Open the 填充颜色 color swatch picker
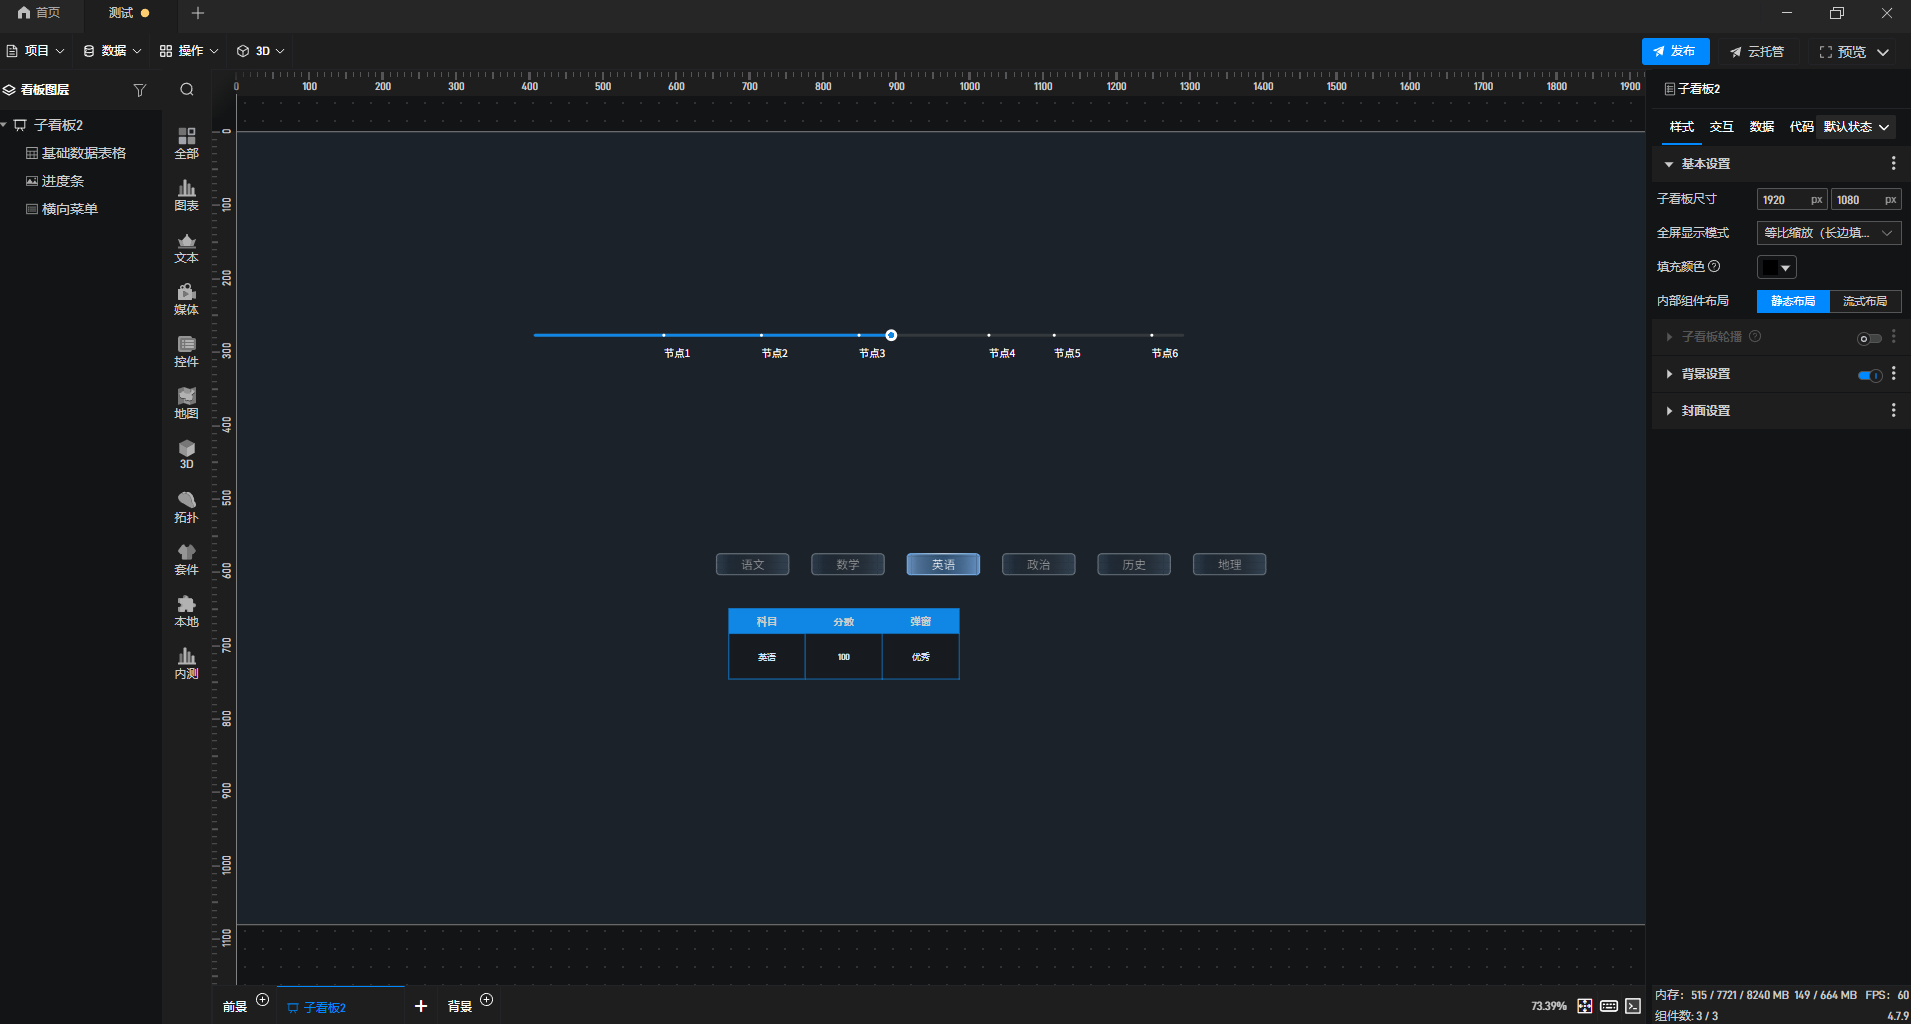 (x=1776, y=267)
